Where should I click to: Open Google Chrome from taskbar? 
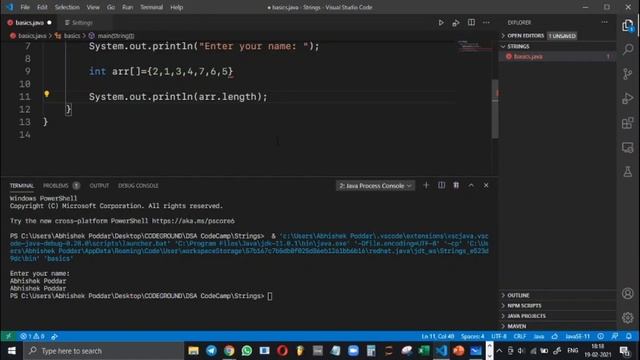pos(229,351)
